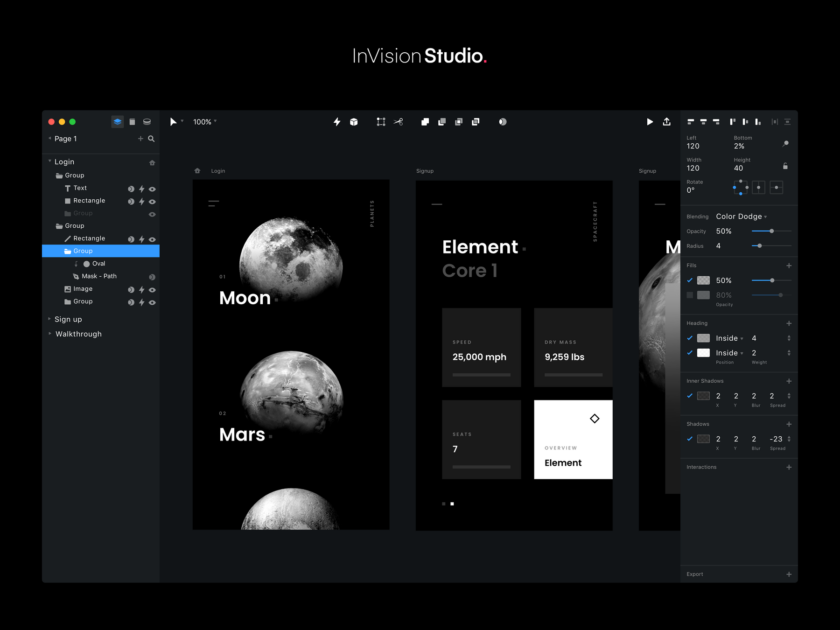Open the align-left icon in the inspector
Screen dimensions: 840x630
pos(690,121)
